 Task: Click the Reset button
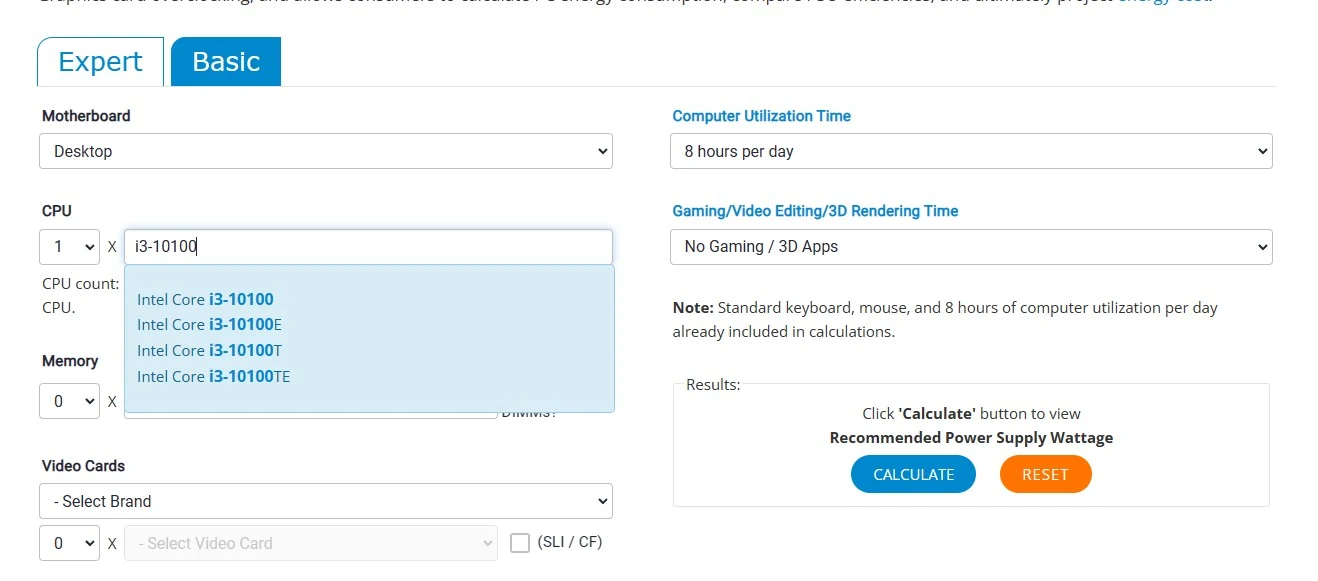(1045, 474)
